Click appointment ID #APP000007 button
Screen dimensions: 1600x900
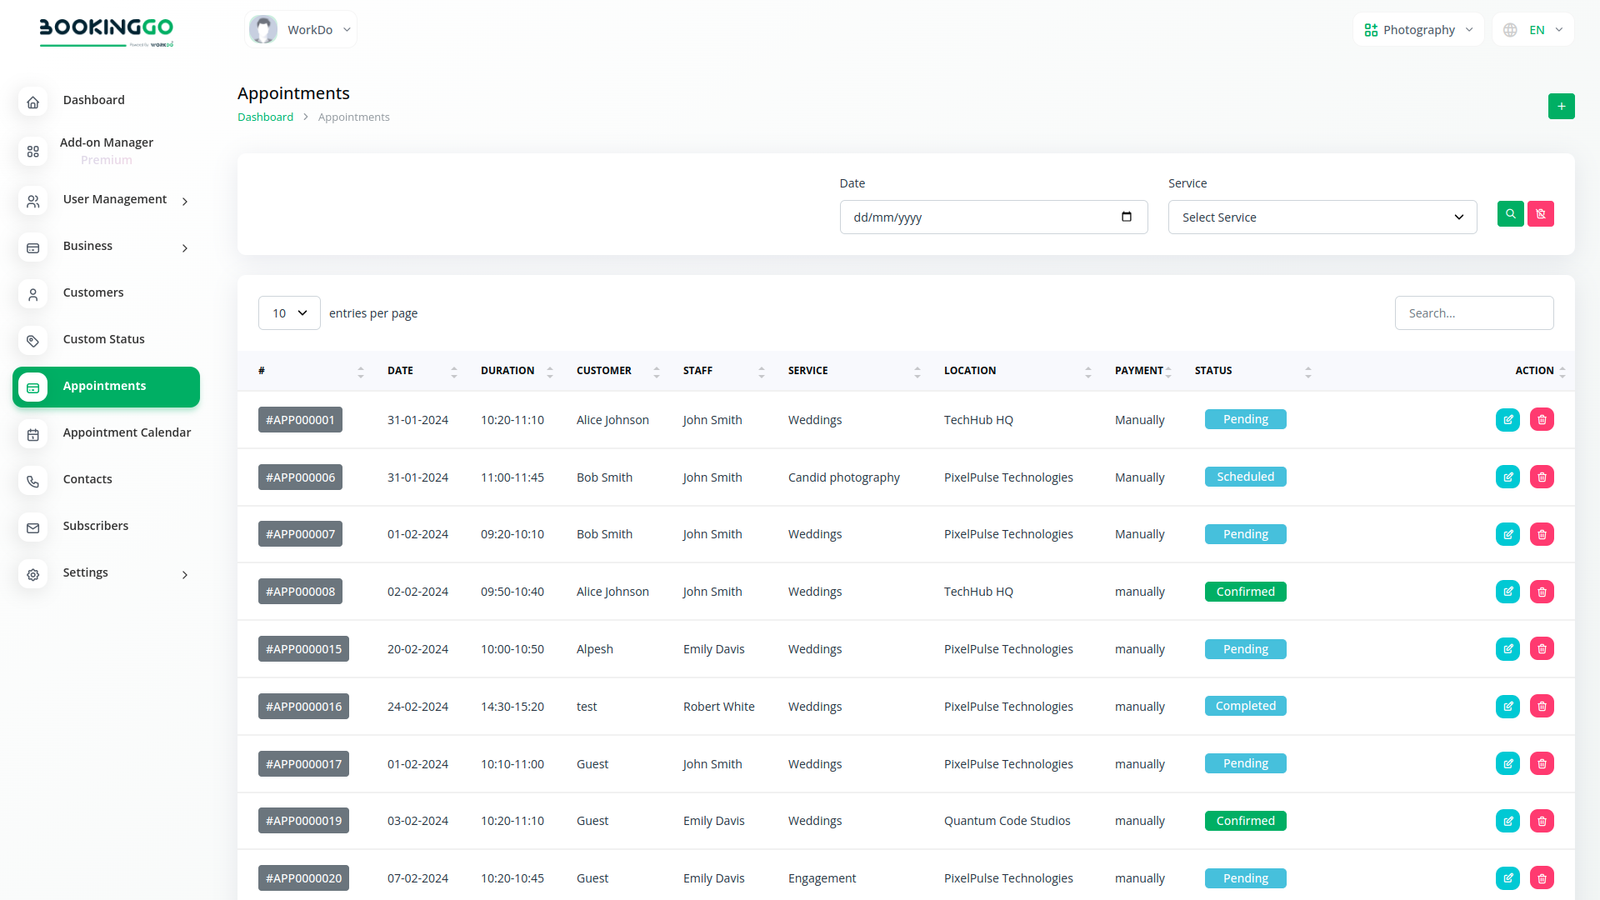coord(300,534)
